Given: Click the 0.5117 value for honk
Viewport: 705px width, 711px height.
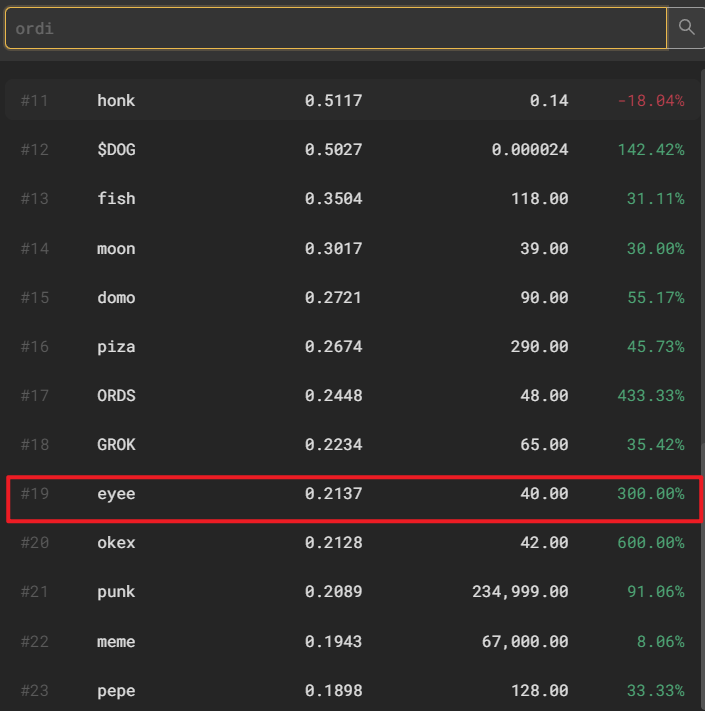Looking at the screenshot, I should click(333, 100).
